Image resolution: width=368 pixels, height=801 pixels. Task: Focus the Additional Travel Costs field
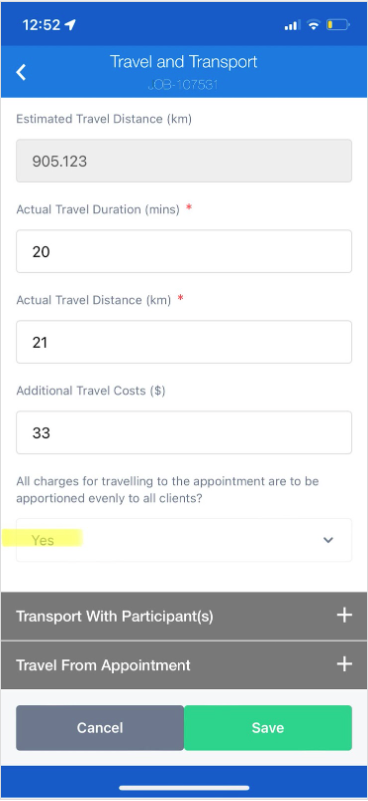pyautogui.click(x=184, y=433)
